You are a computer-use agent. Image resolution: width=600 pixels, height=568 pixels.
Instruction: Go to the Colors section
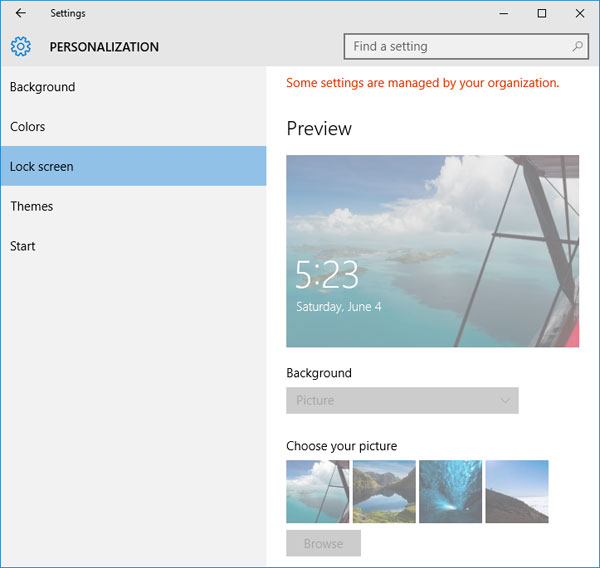(28, 127)
